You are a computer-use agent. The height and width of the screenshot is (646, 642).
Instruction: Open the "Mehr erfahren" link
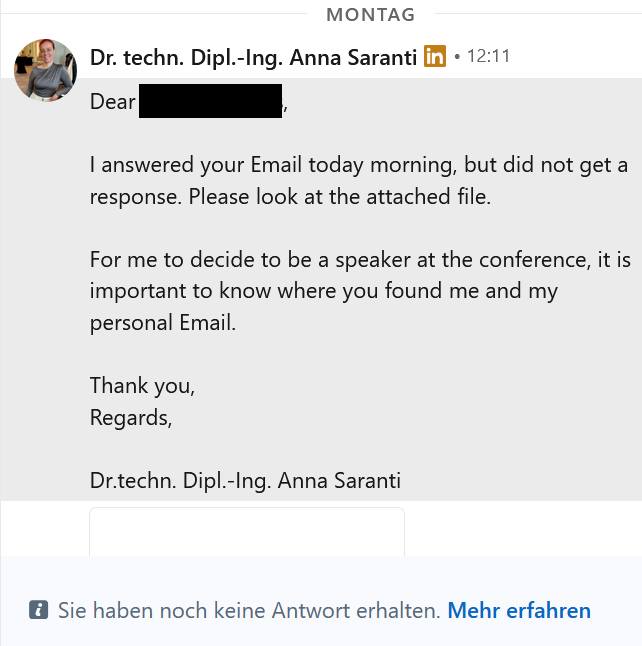(x=519, y=610)
